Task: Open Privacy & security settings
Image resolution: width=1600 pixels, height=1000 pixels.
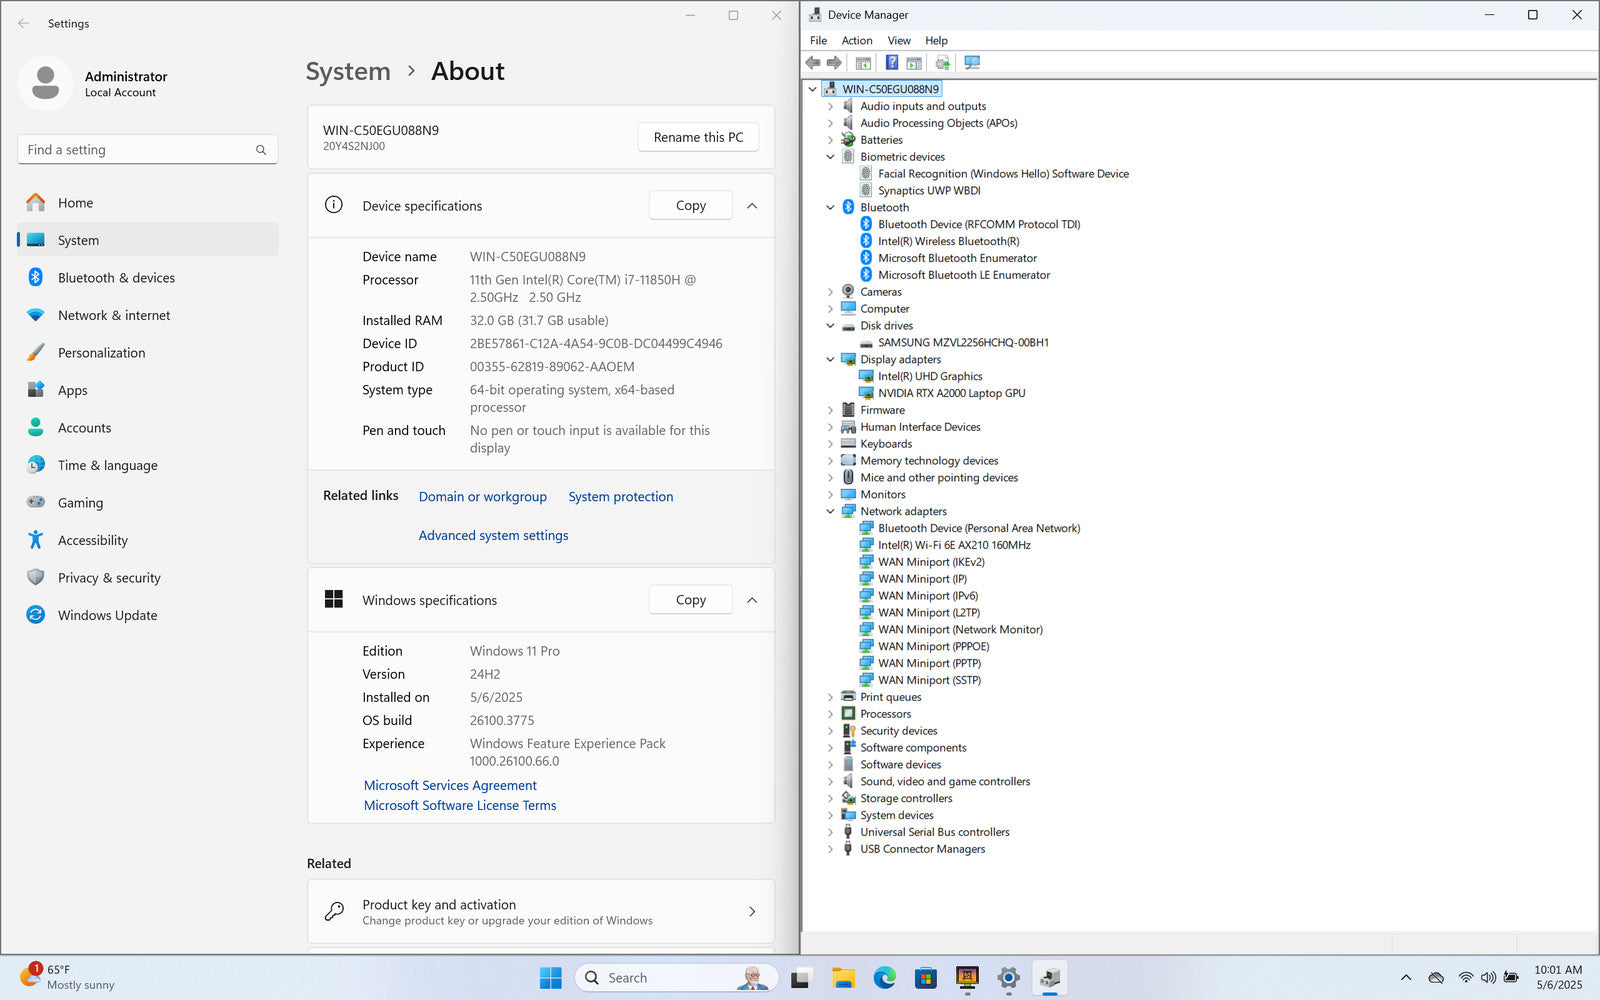Action: tap(148, 578)
